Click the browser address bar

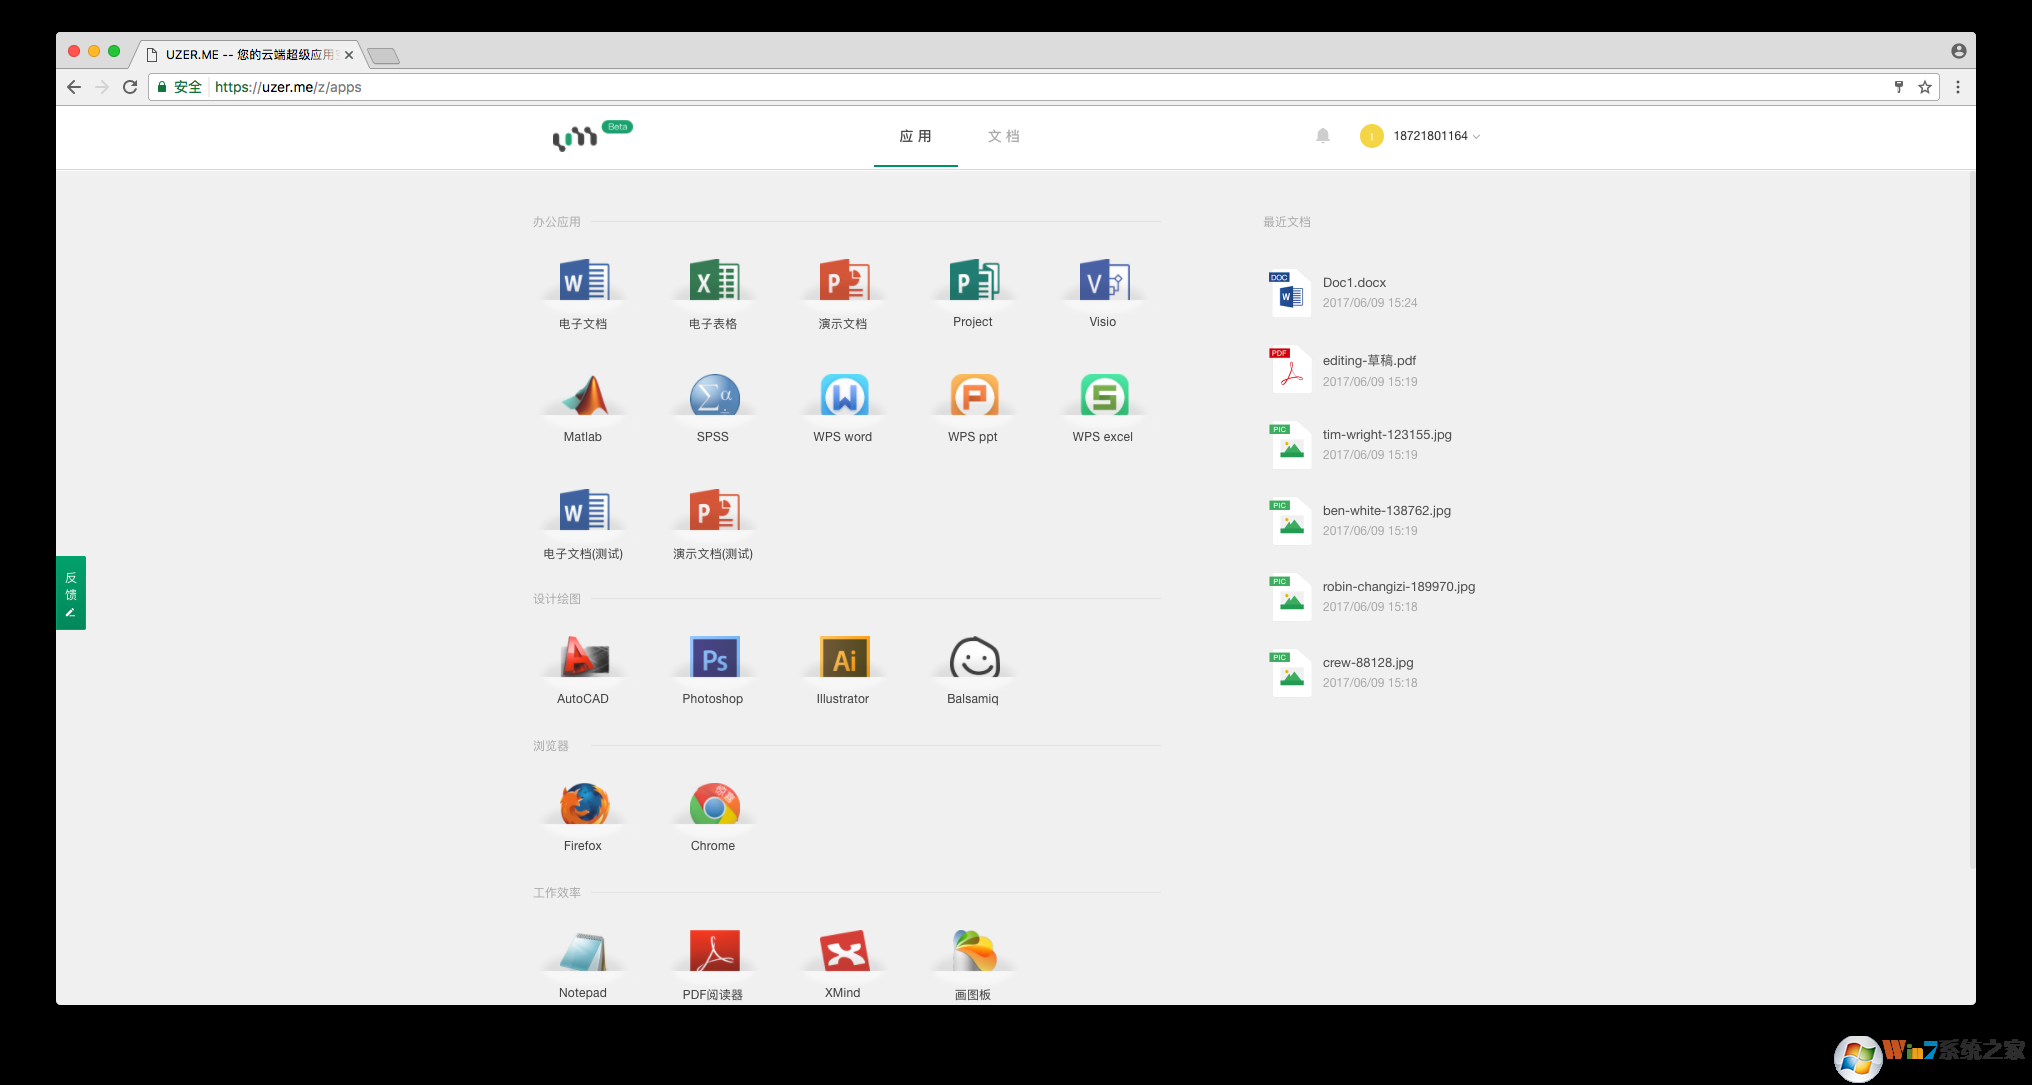[1000, 87]
